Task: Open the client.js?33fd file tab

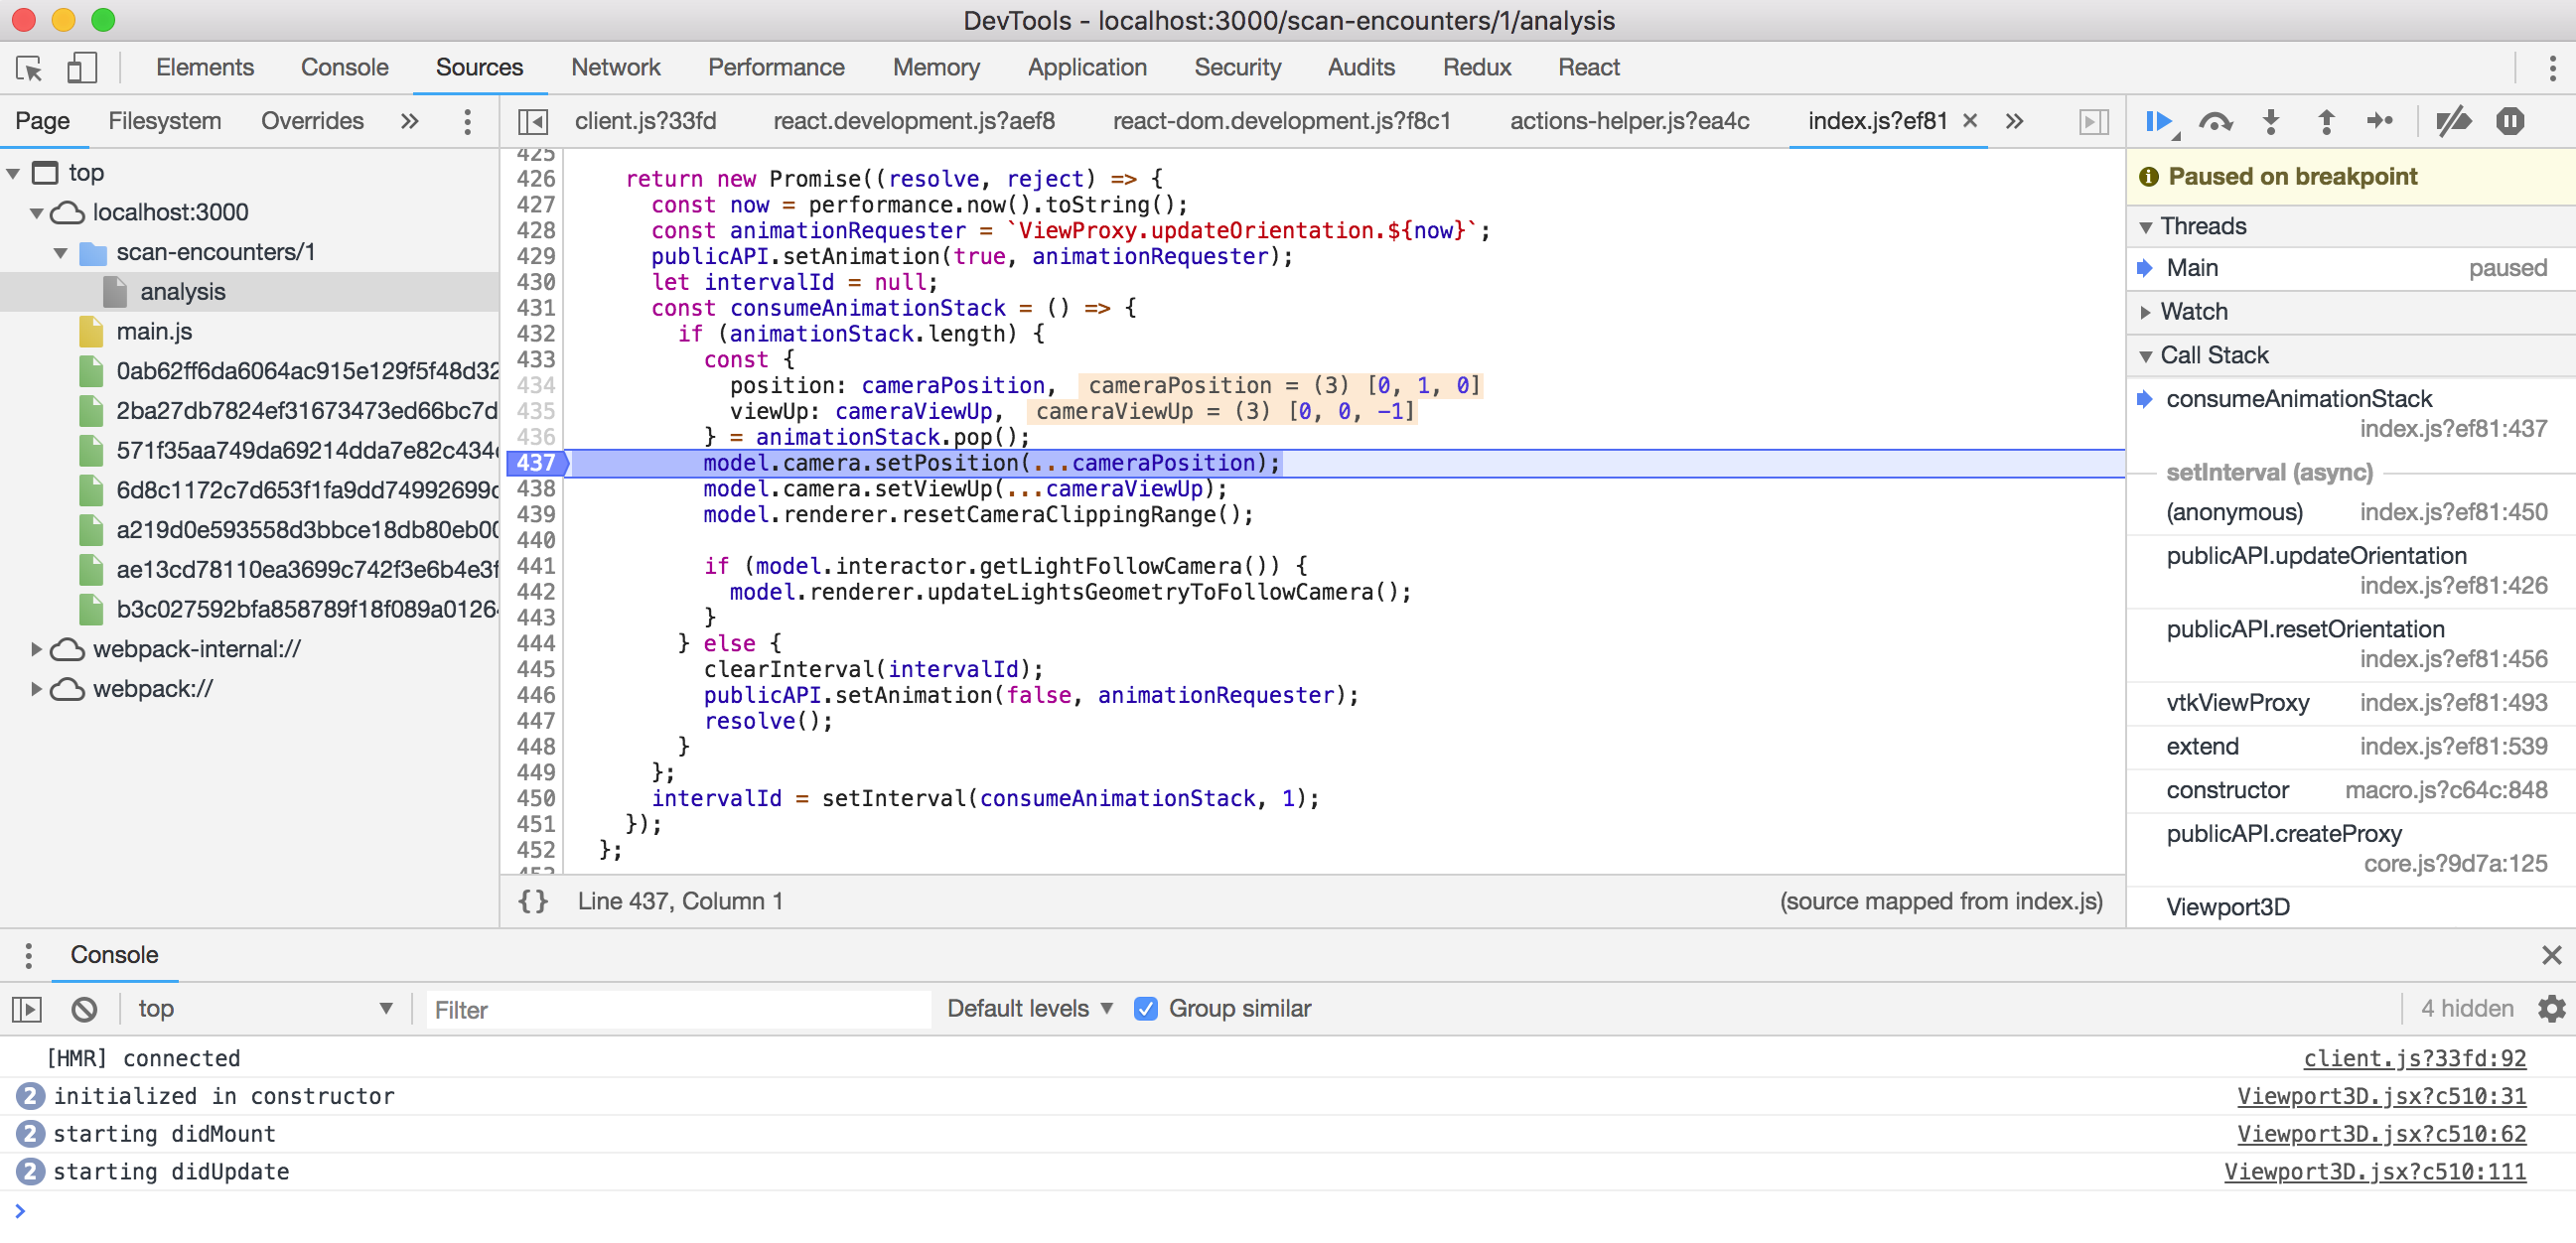Action: click(x=645, y=121)
